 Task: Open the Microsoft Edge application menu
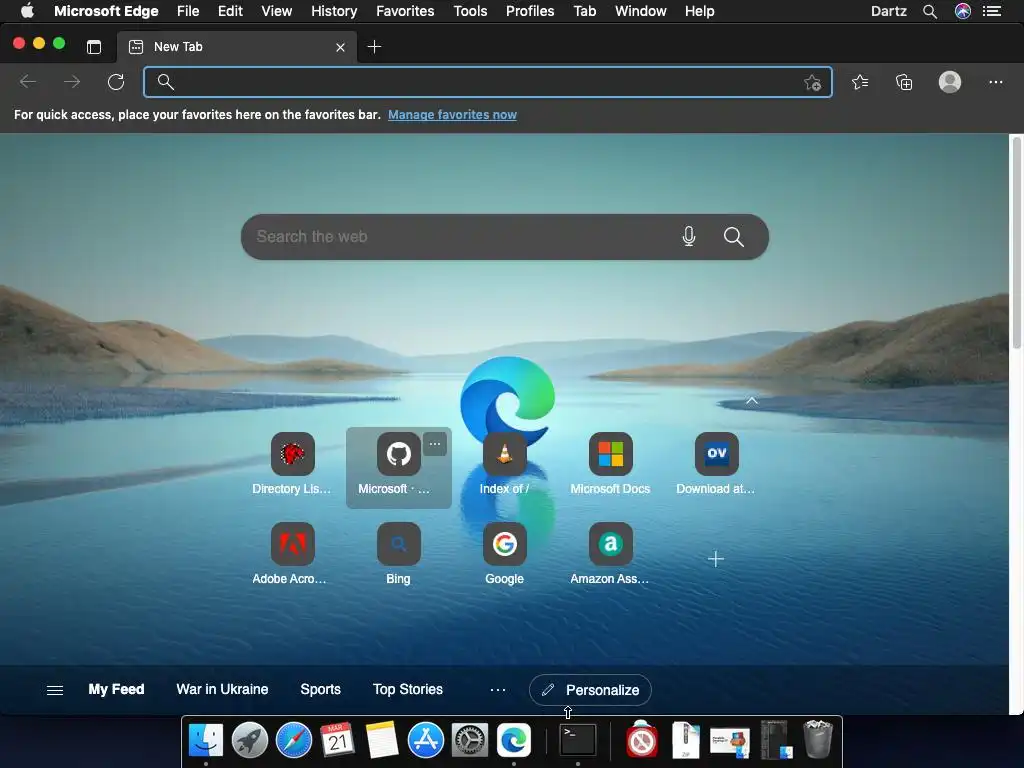click(x=106, y=11)
